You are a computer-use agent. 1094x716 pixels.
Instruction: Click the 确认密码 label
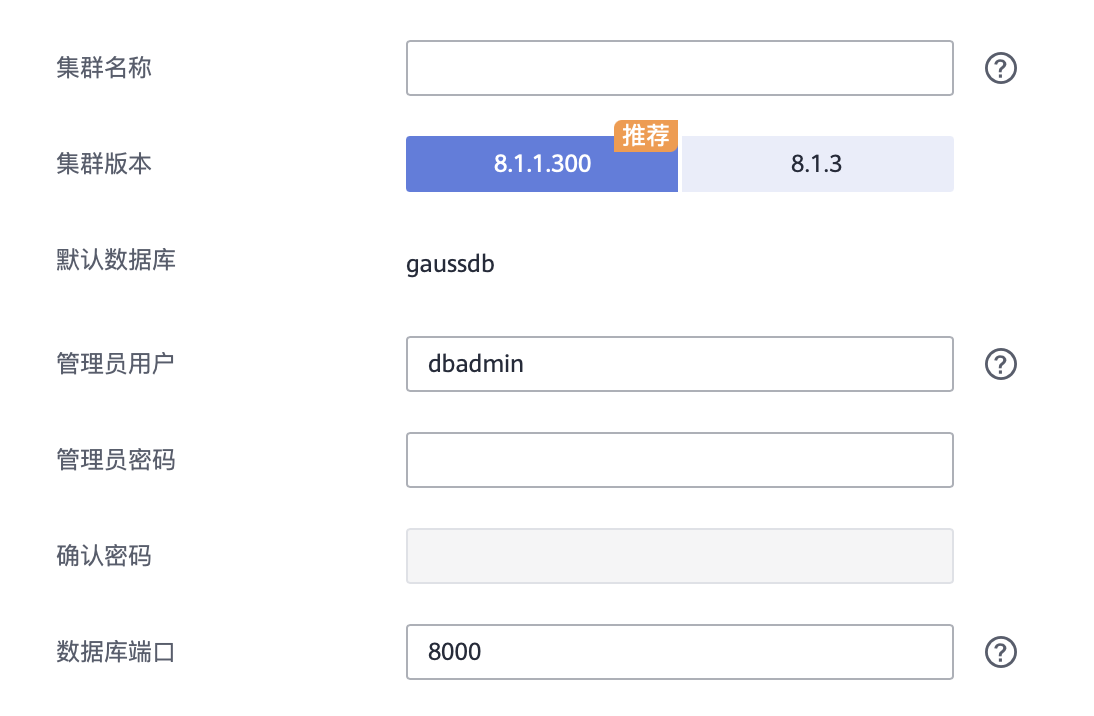(105, 556)
